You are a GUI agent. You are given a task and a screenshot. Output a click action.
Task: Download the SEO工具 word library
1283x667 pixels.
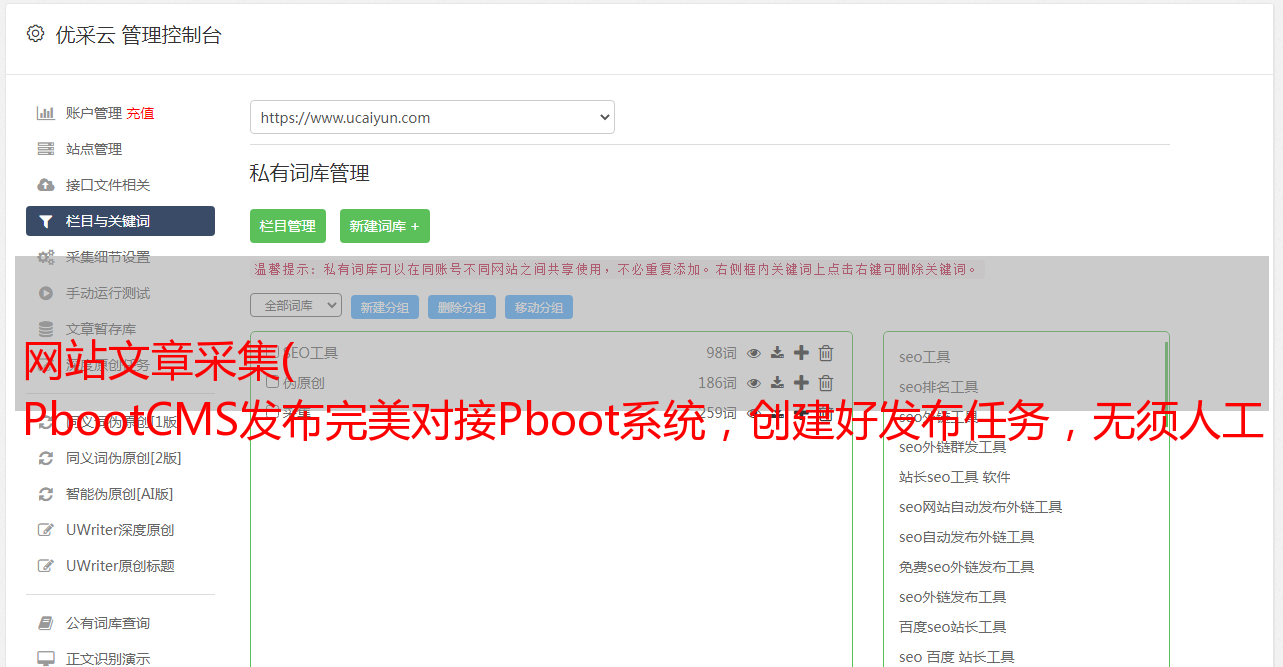point(777,353)
